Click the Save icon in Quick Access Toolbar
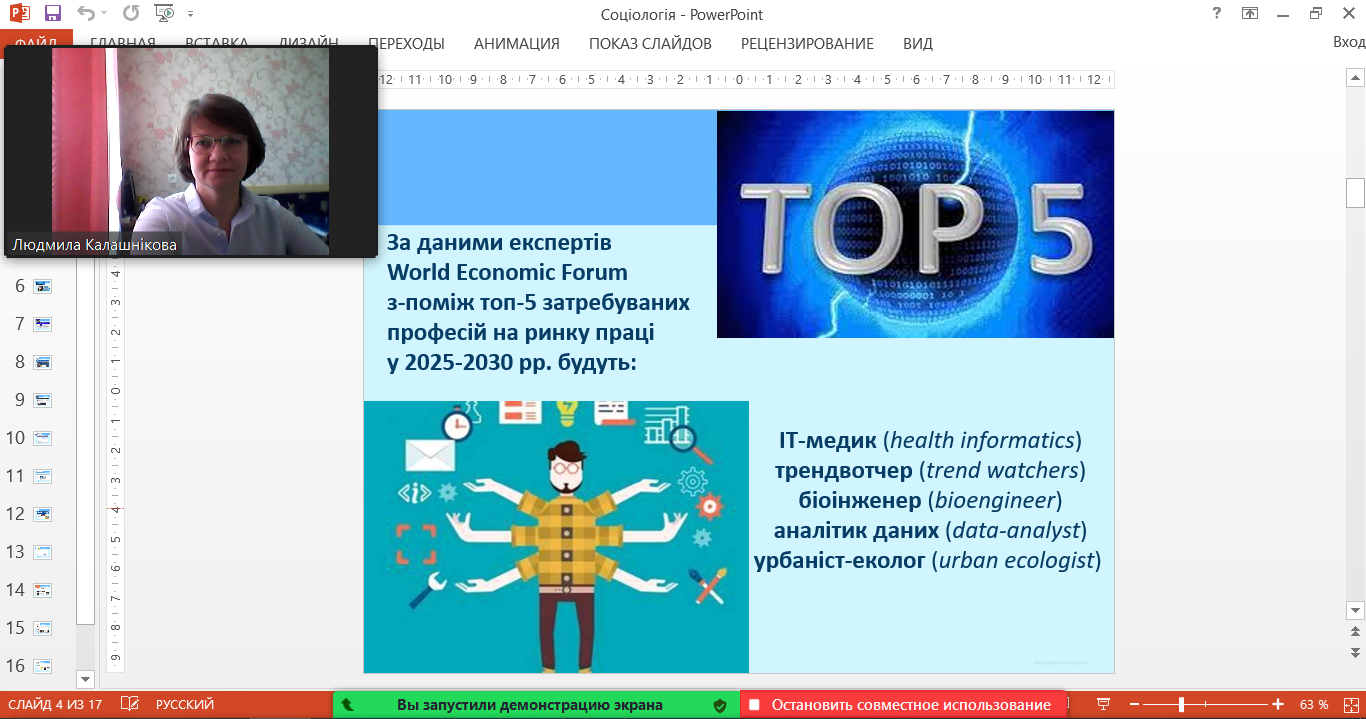Viewport: 1366px width, 719px height. [x=53, y=14]
